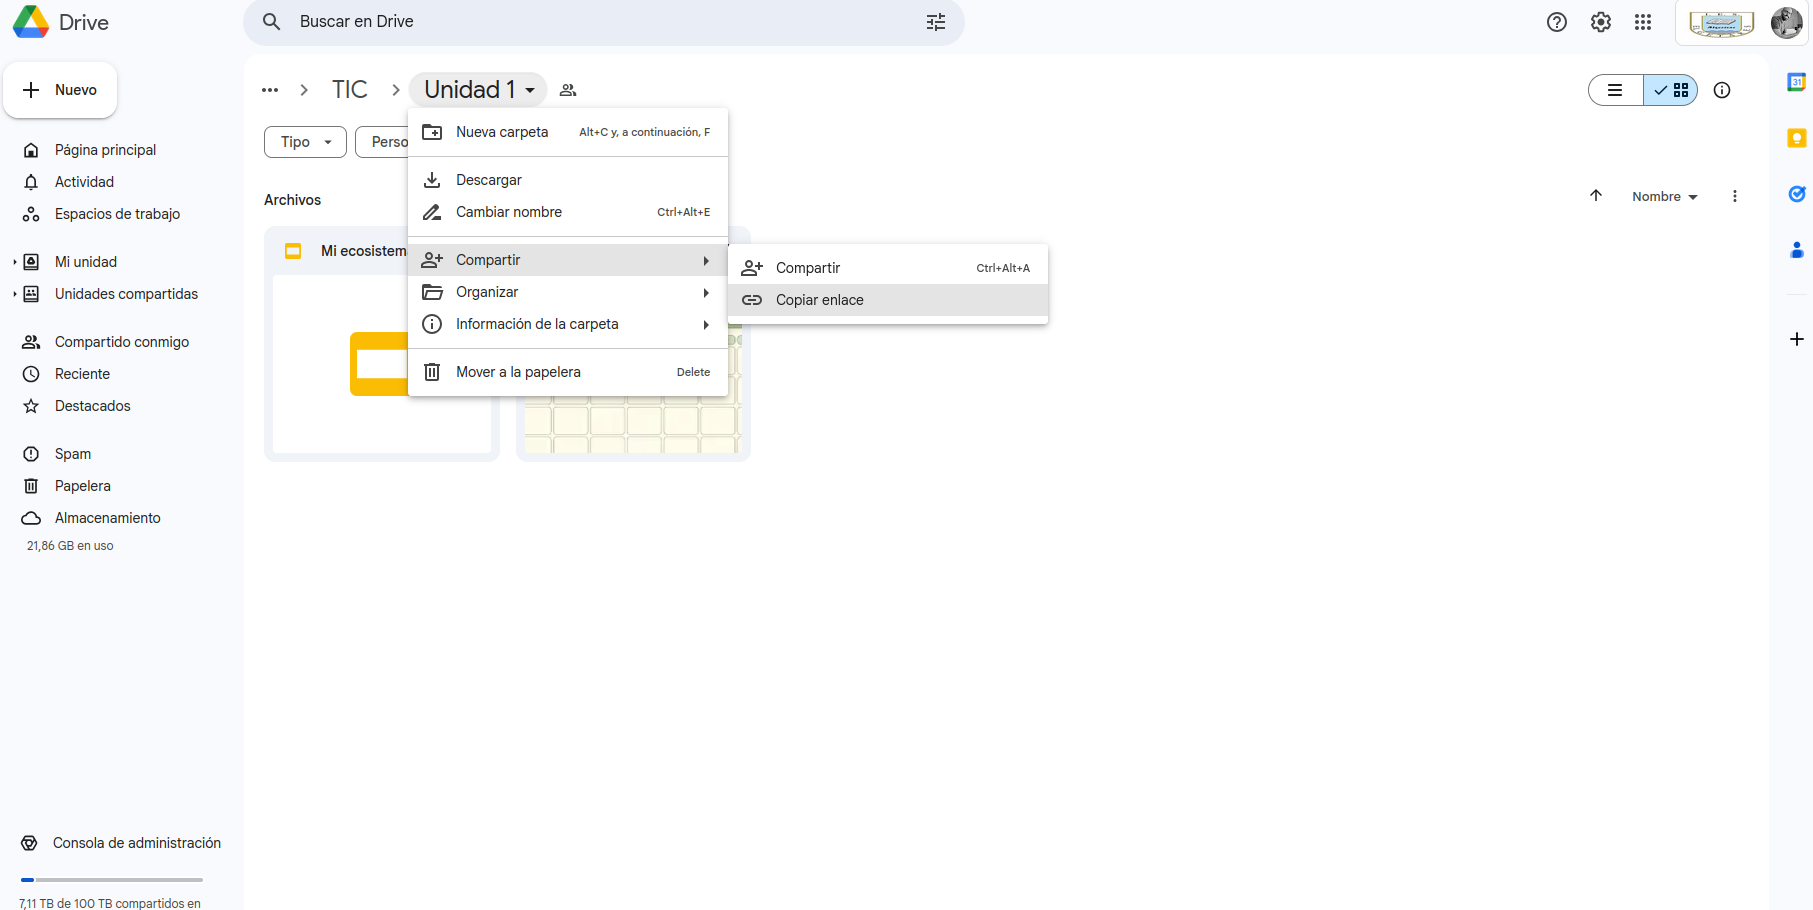Open Google Tasks side panel icon

click(1796, 194)
